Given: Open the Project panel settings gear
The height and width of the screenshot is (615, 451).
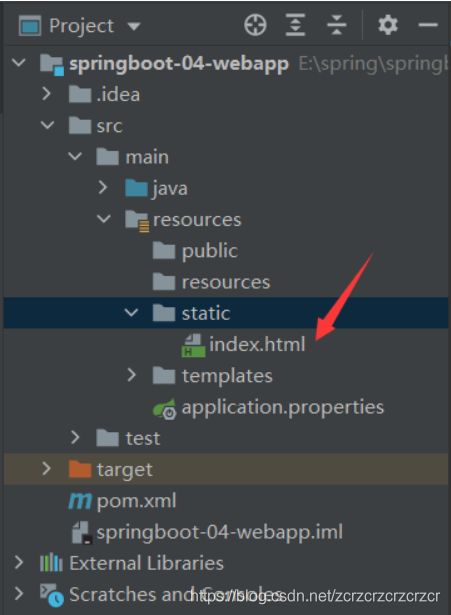Looking at the screenshot, I should pyautogui.click(x=388, y=25).
